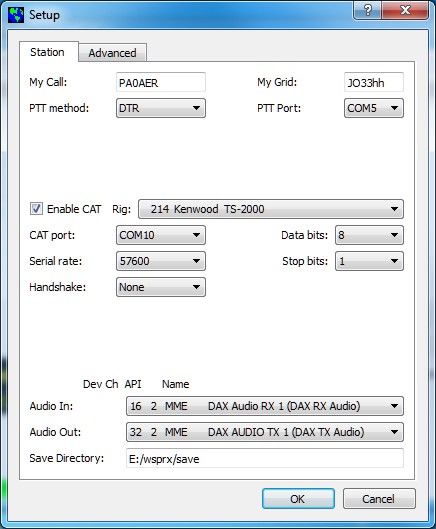This screenshot has height=529, width=436.
Task: Open the PTT method dropdown
Action: point(161,108)
